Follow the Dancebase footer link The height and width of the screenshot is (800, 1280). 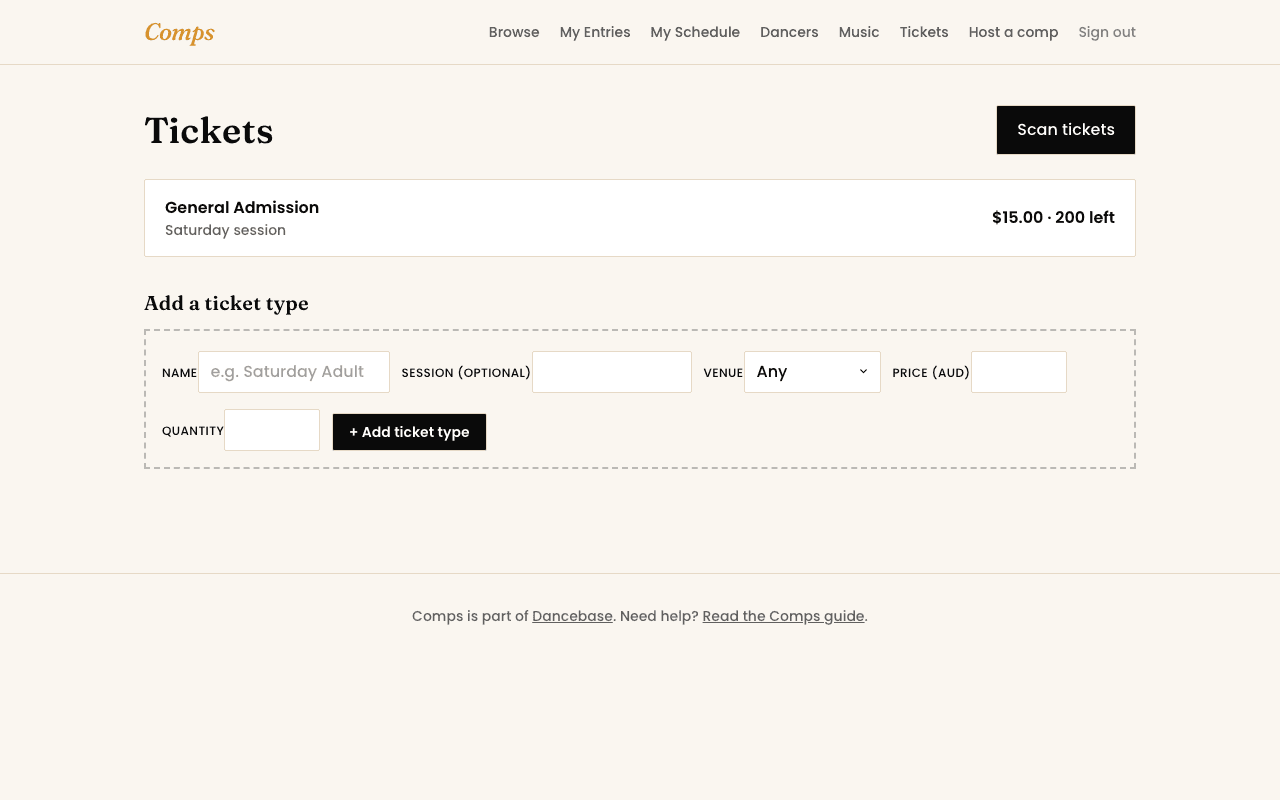click(572, 616)
